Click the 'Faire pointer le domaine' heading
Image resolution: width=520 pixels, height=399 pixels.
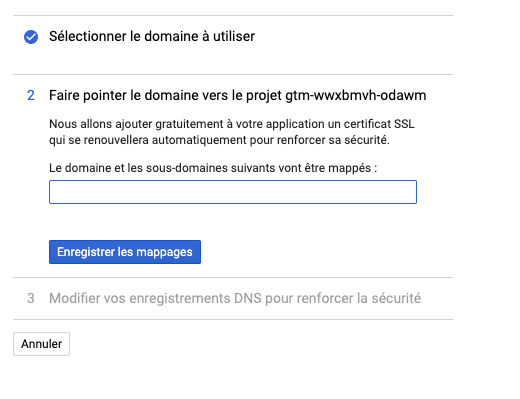tap(237, 95)
